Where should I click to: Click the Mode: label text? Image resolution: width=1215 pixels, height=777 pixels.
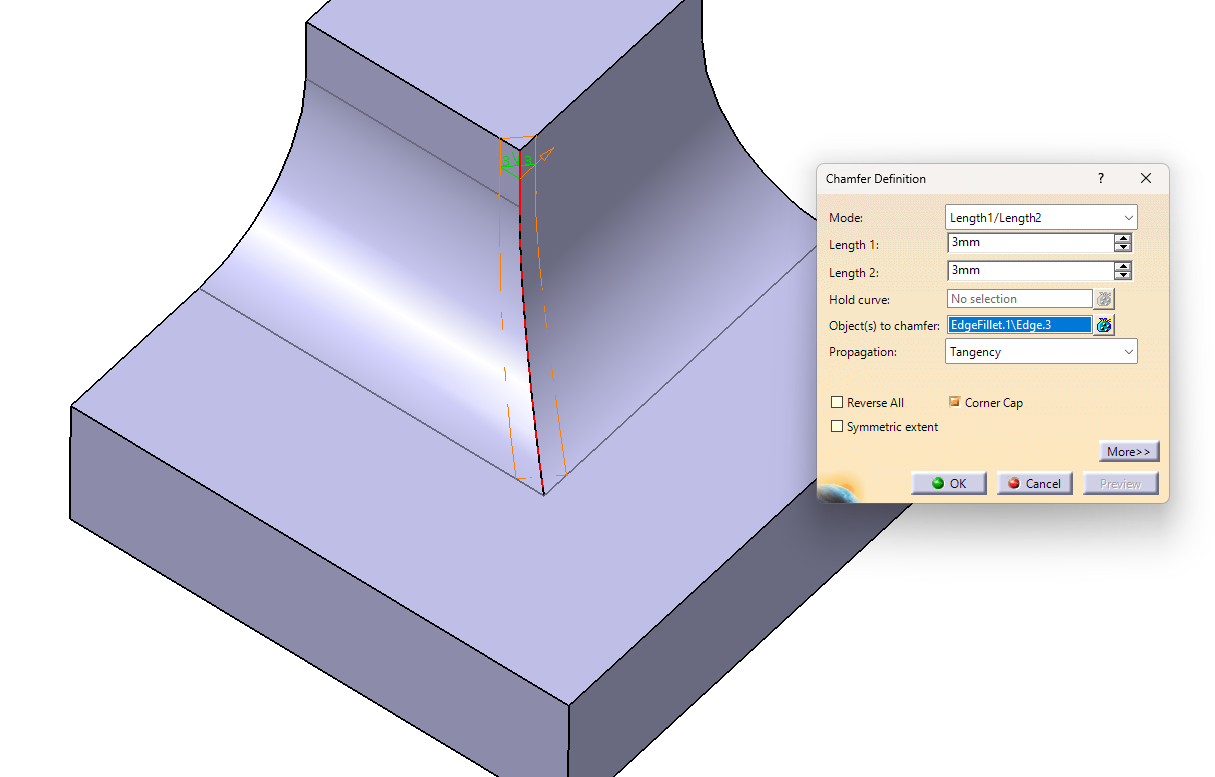pyautogui.click(x=846, y=218)
